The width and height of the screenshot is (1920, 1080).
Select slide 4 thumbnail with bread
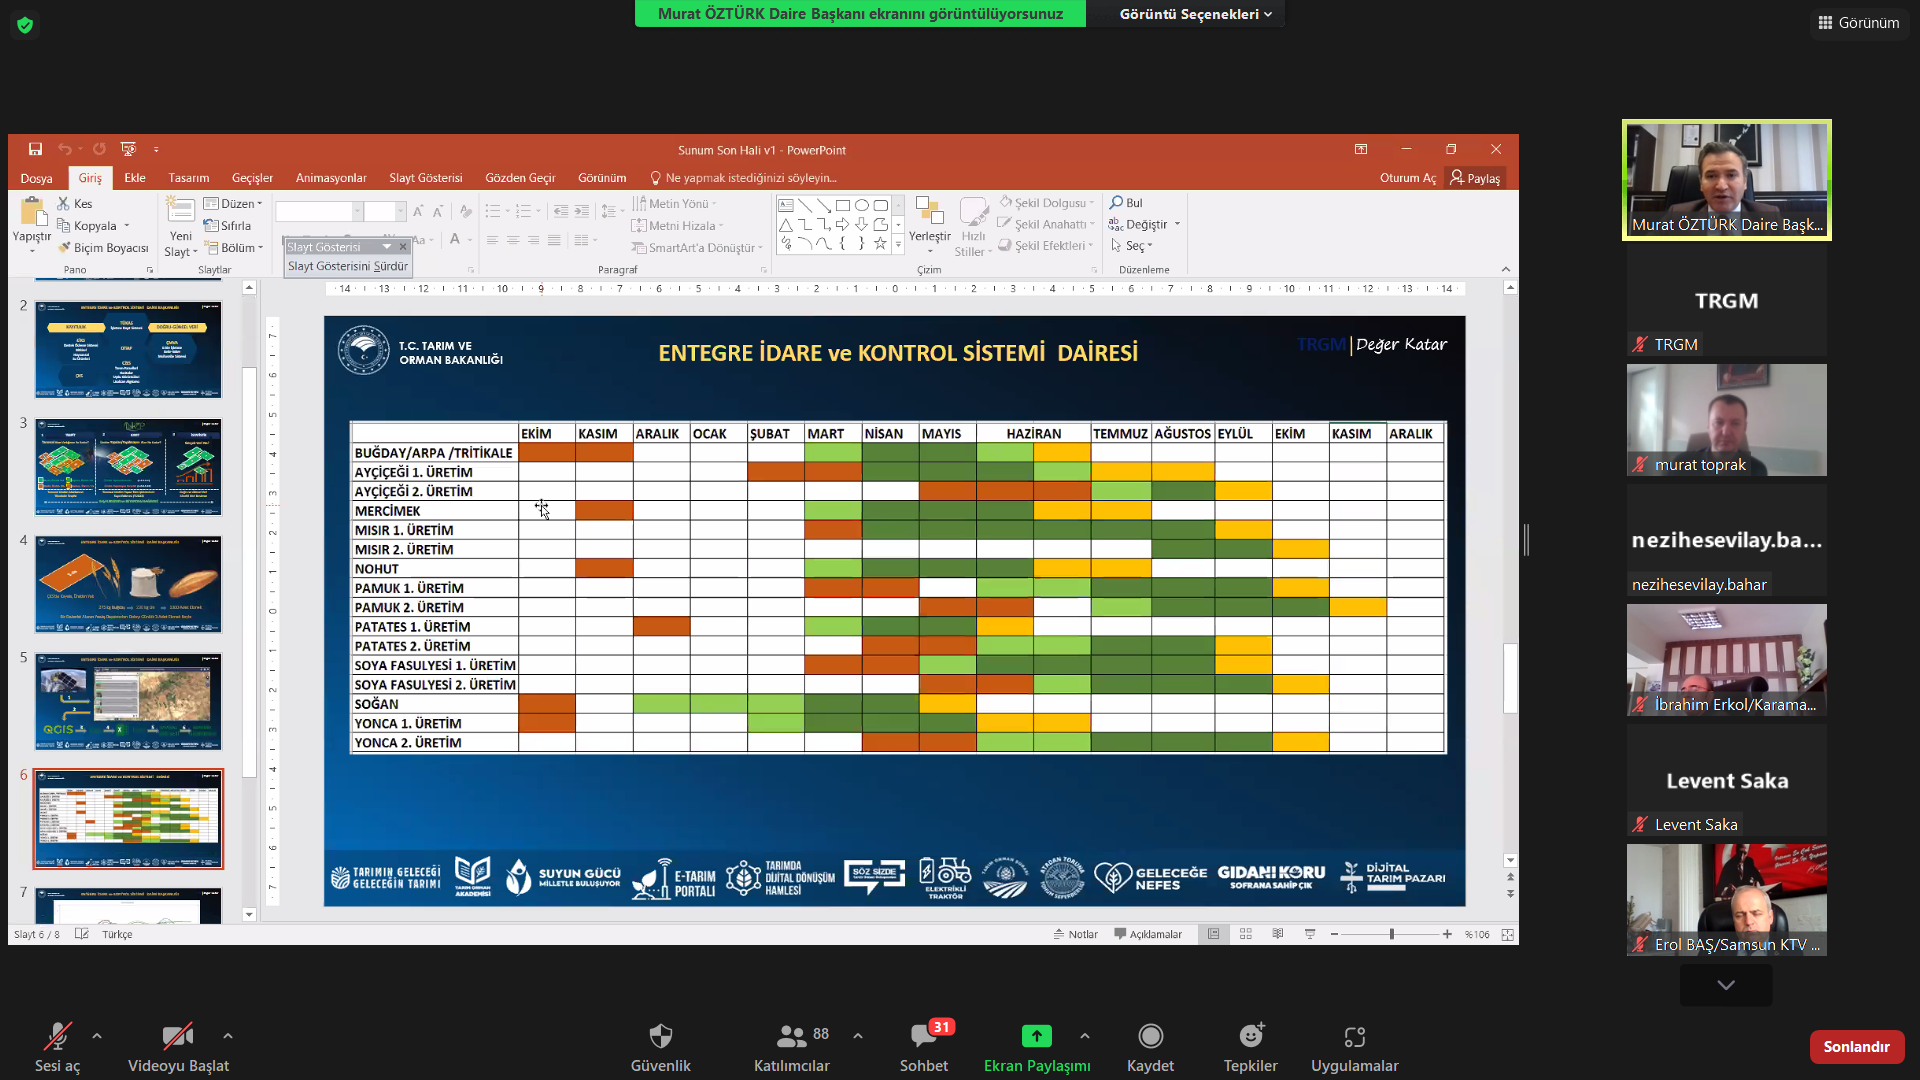[128, 584]
